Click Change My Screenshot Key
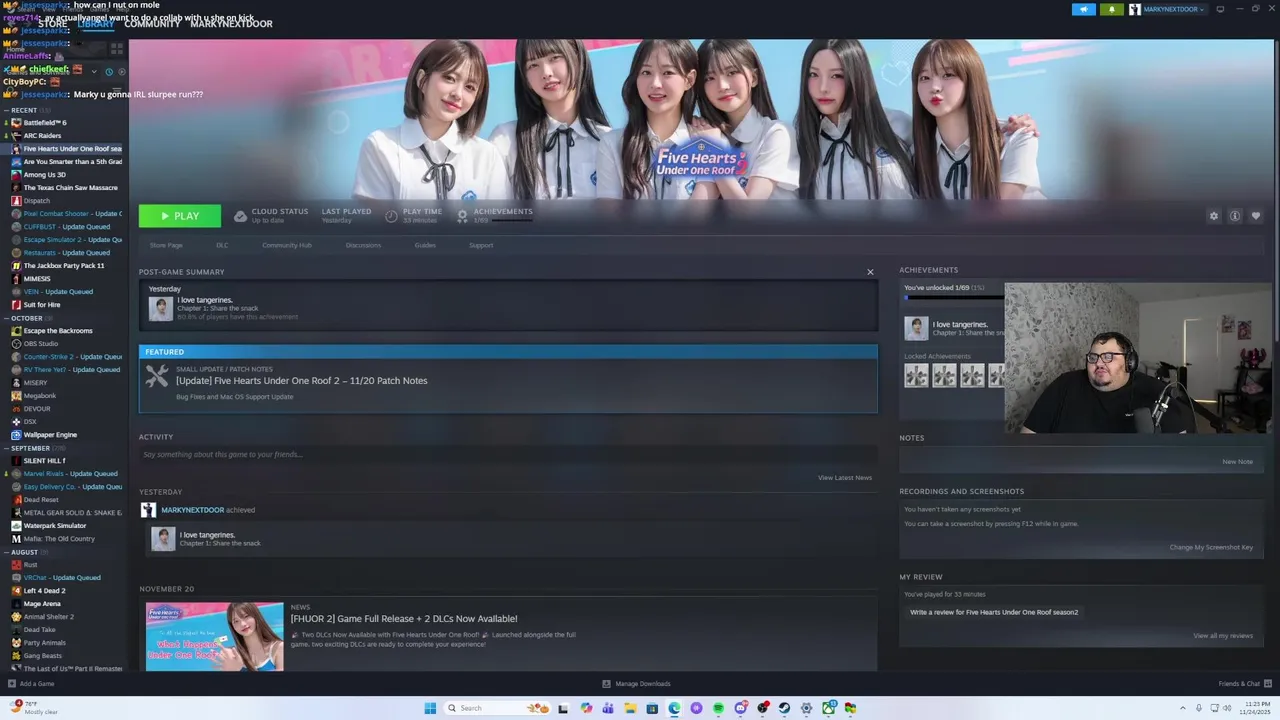Screen dimensions: 1280x720 (1211, 547)
